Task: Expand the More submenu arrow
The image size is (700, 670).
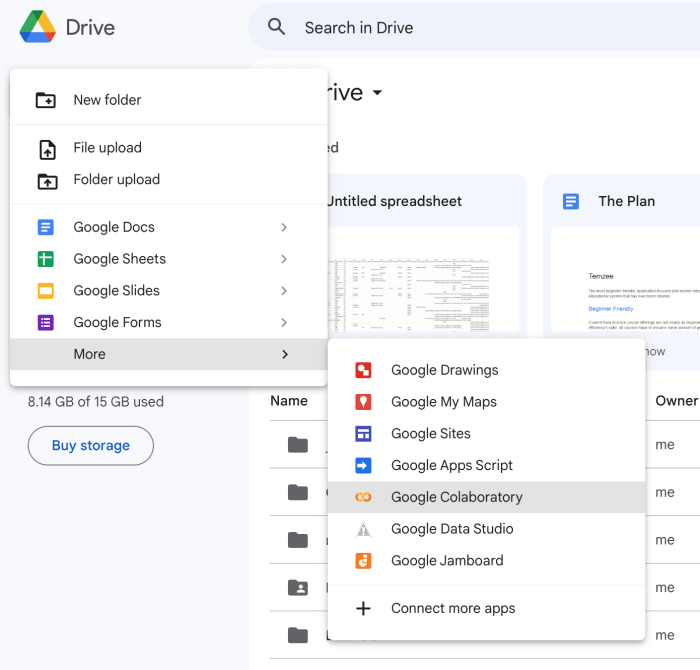Action: (285, 354)
